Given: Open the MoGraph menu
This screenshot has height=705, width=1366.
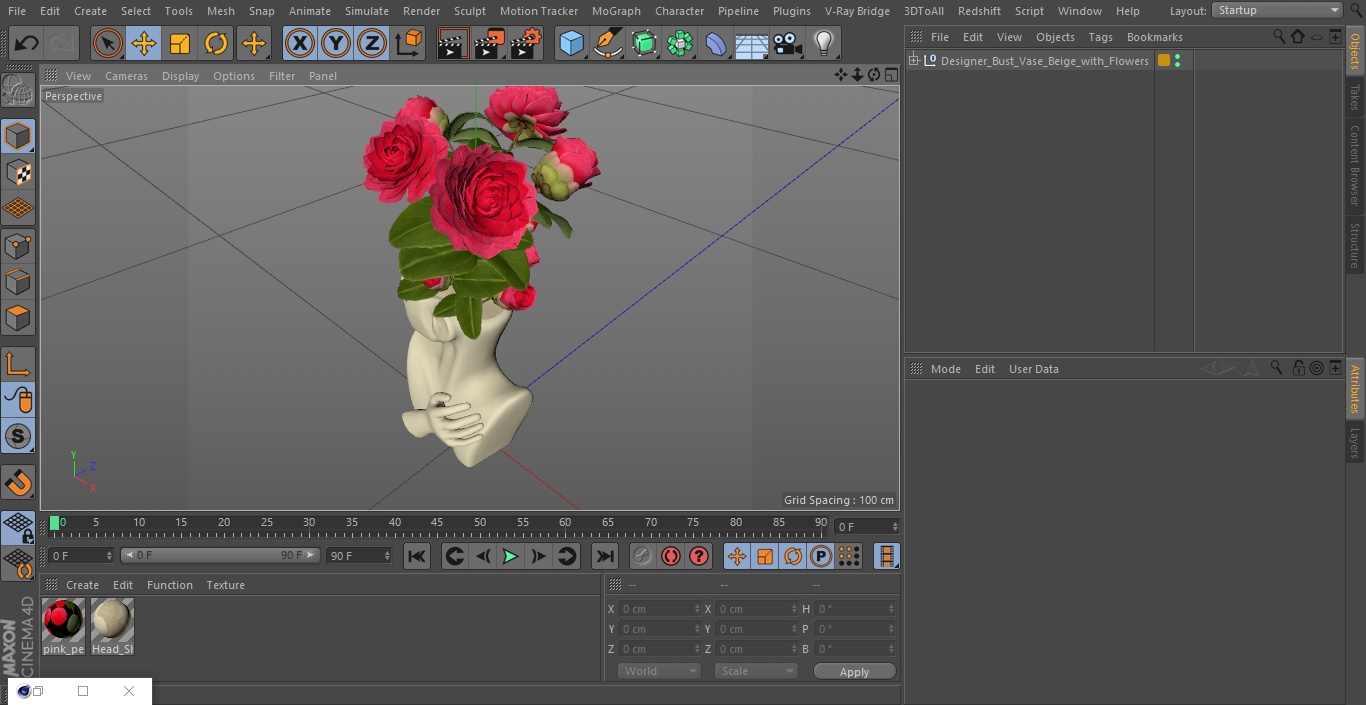Looking at the screenshot, I should point(616,11).
